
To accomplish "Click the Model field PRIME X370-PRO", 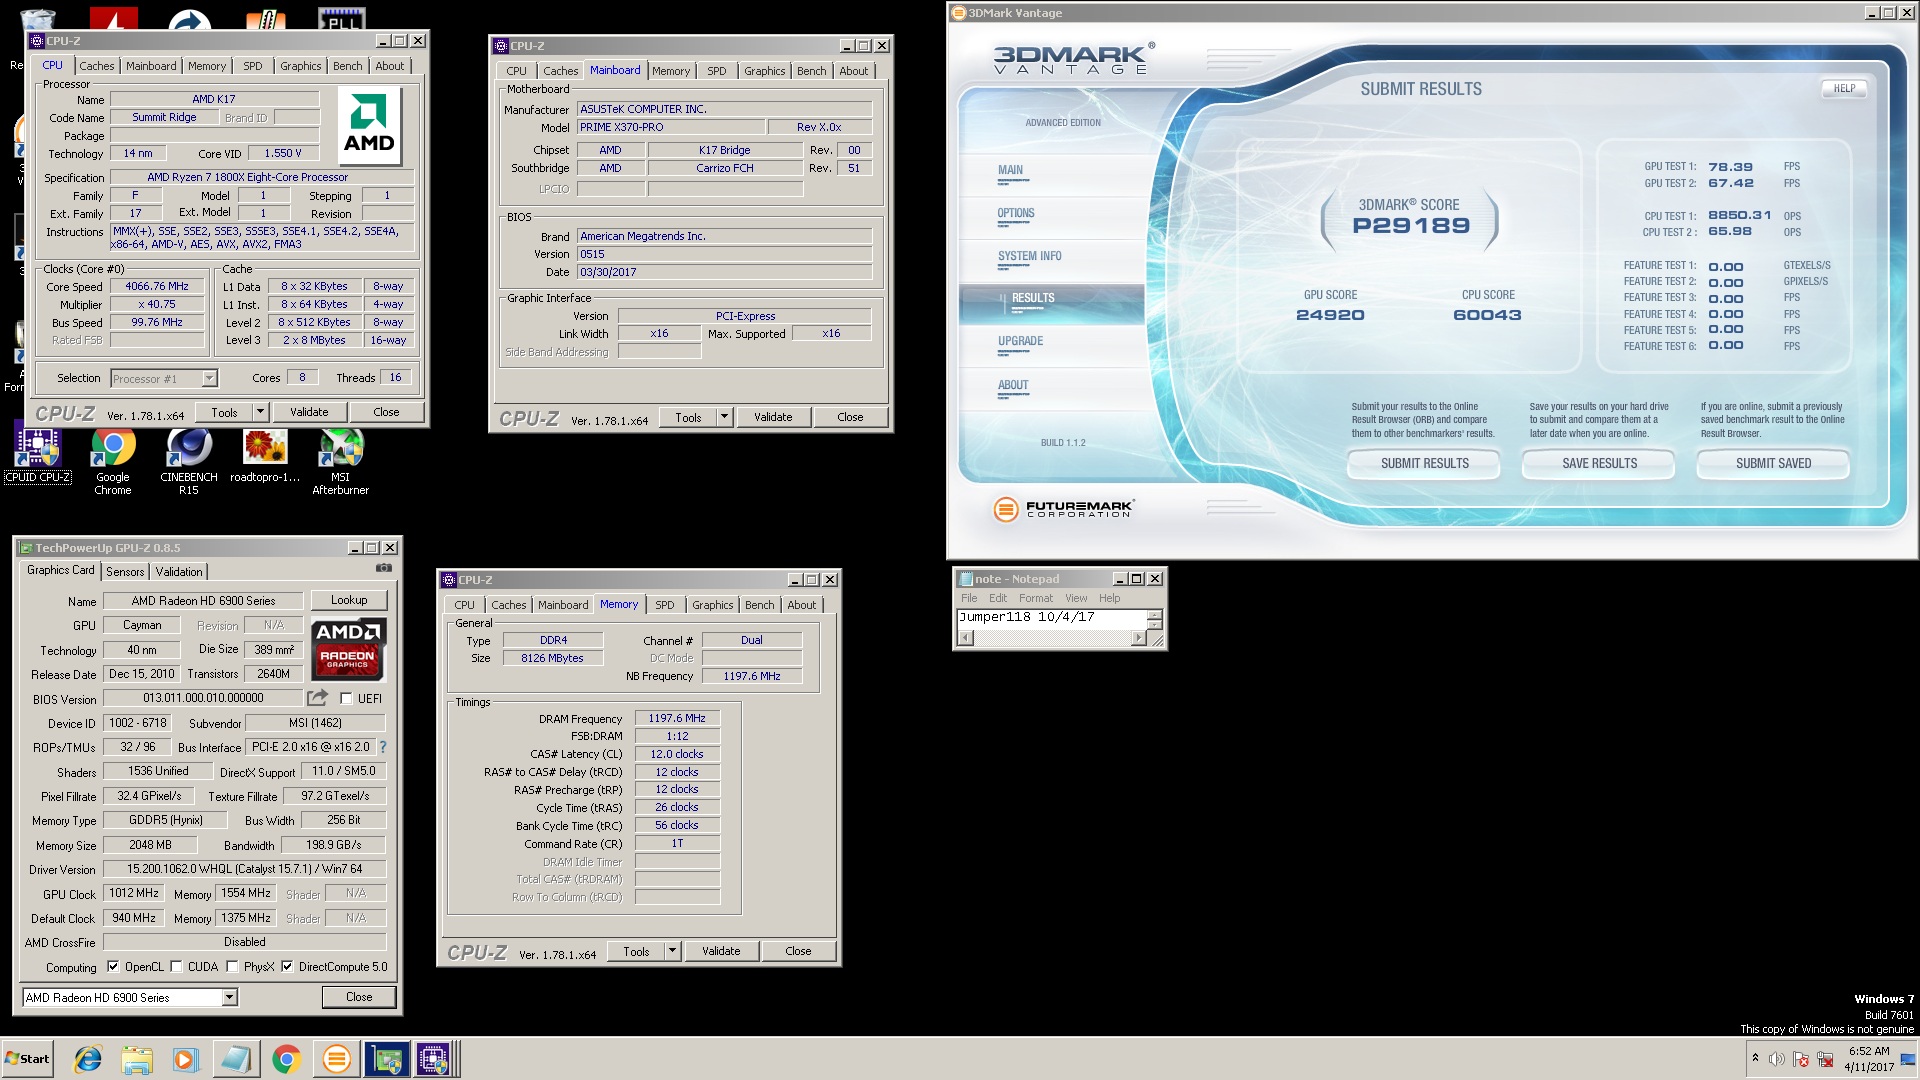I will click(x=670, y=128).
